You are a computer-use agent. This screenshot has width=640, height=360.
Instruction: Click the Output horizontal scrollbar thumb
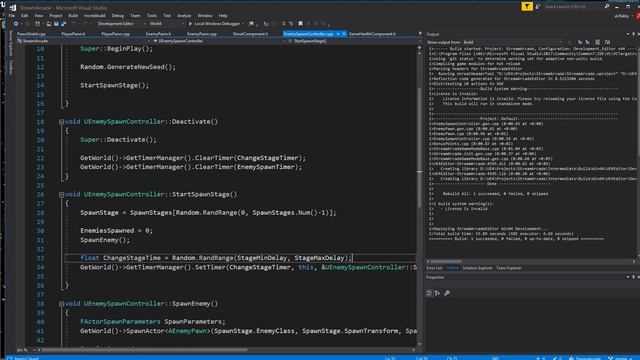(446, 262)
